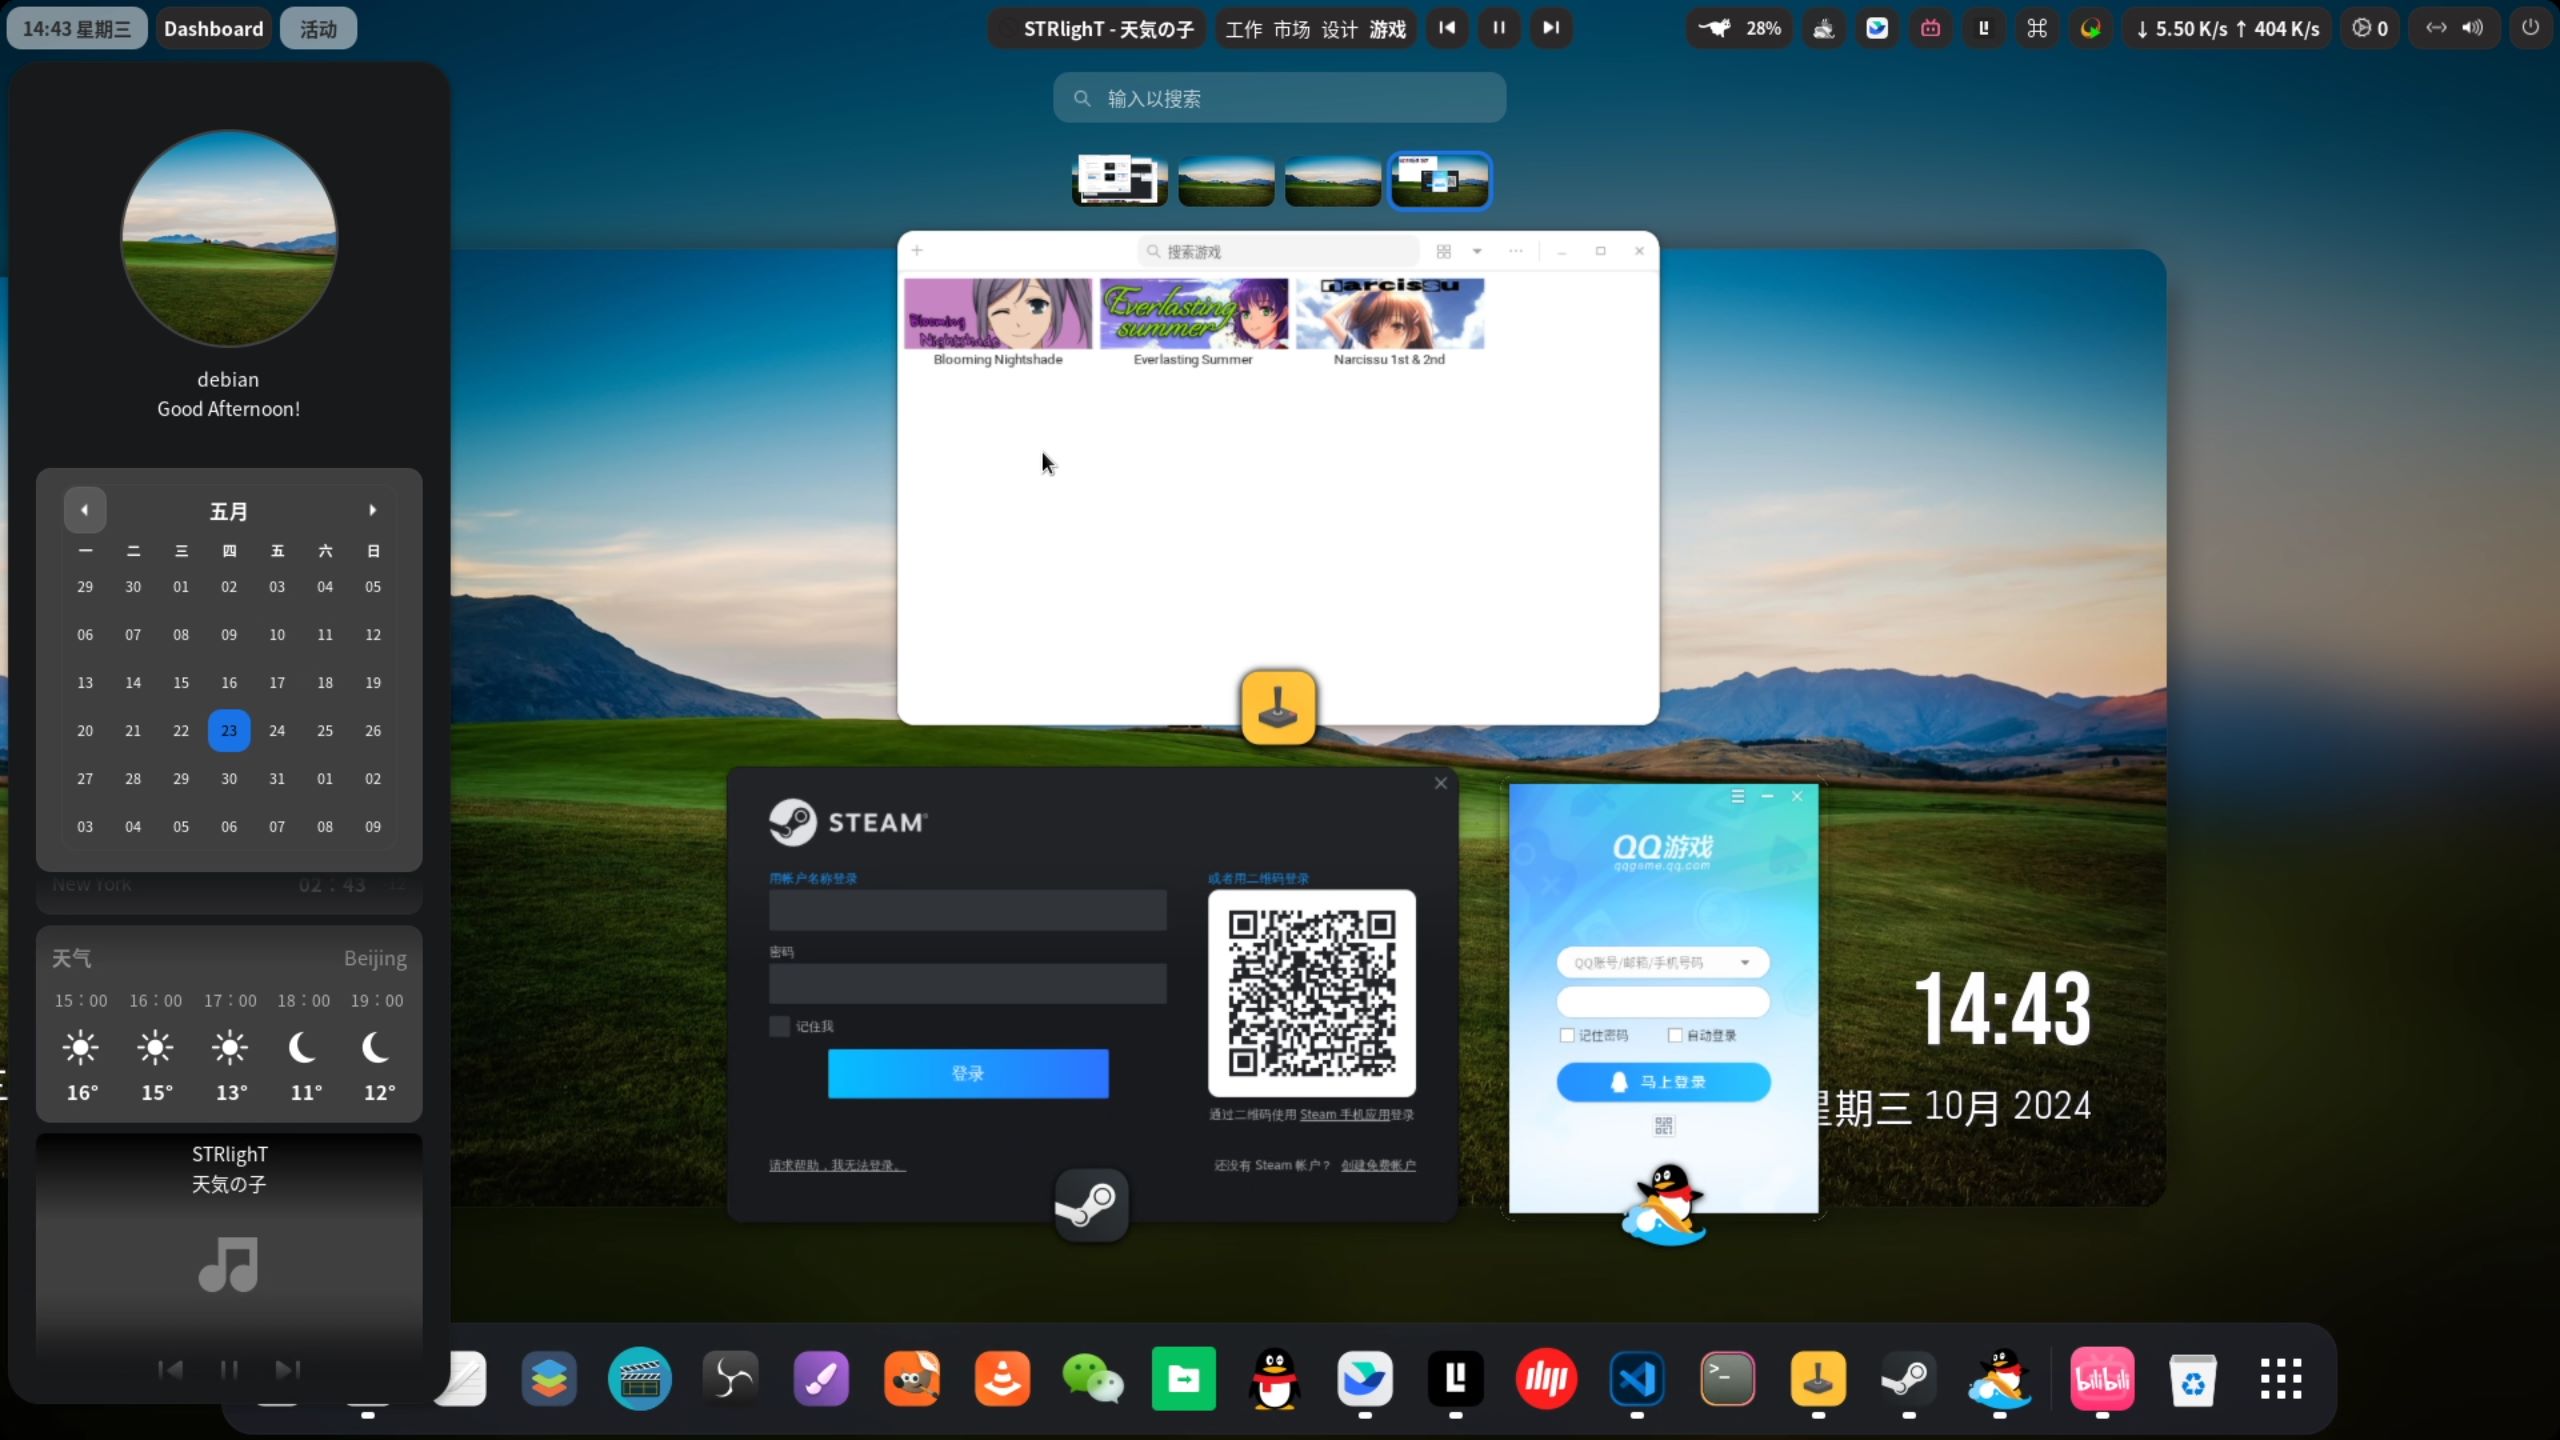Enable QQ auto-login checkbox
This screenshot has width=2560, height=1440.
pyautogui.click(x=1675, y=1035)
